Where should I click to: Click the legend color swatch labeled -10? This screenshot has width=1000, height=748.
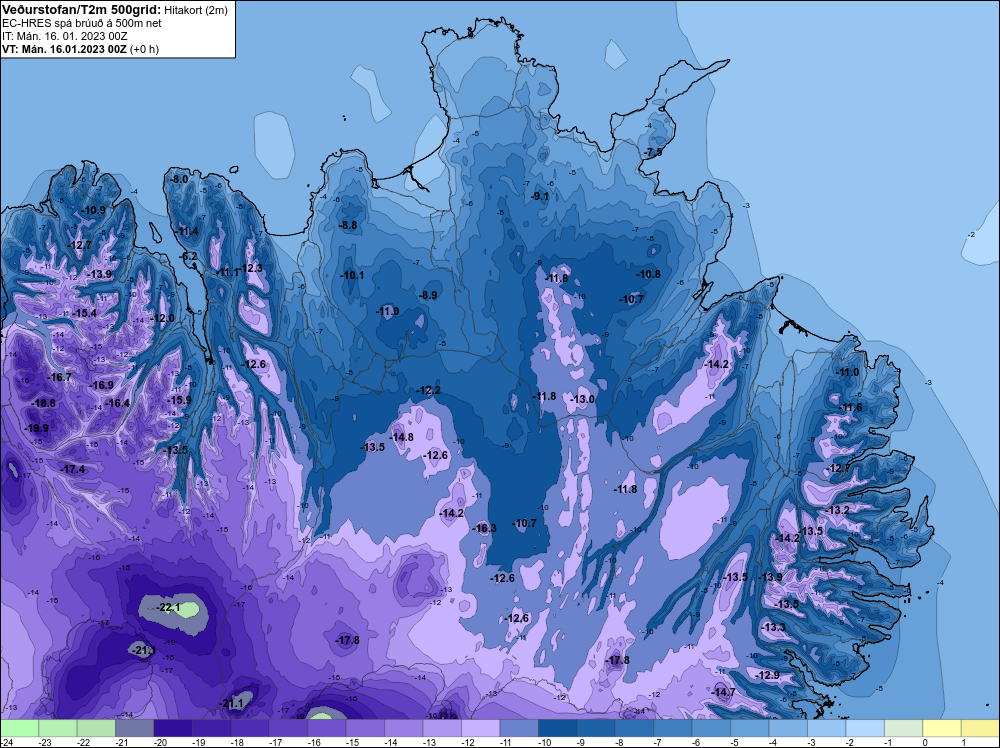coord(557,728)
